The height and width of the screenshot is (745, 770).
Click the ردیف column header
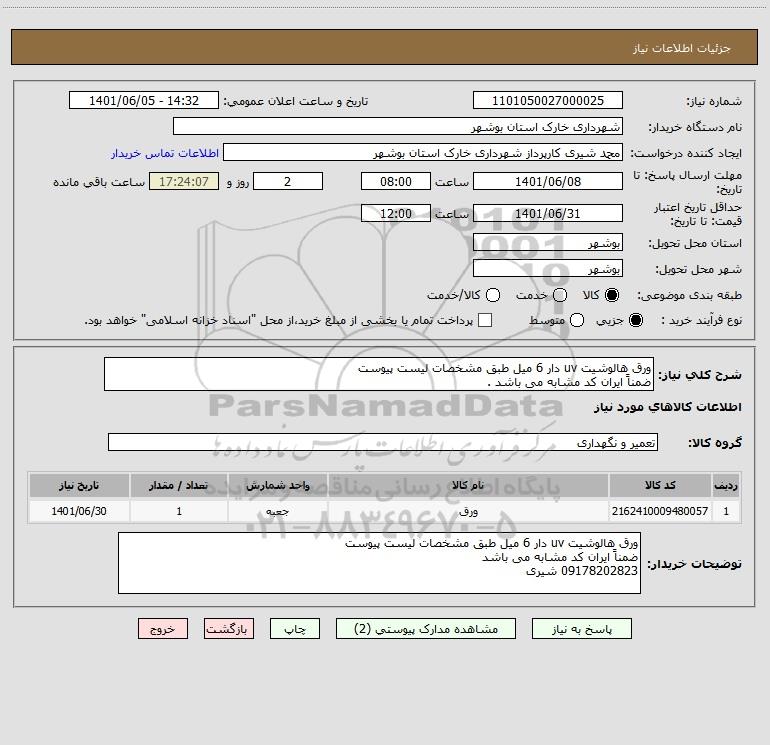click(x=726, y=485)
